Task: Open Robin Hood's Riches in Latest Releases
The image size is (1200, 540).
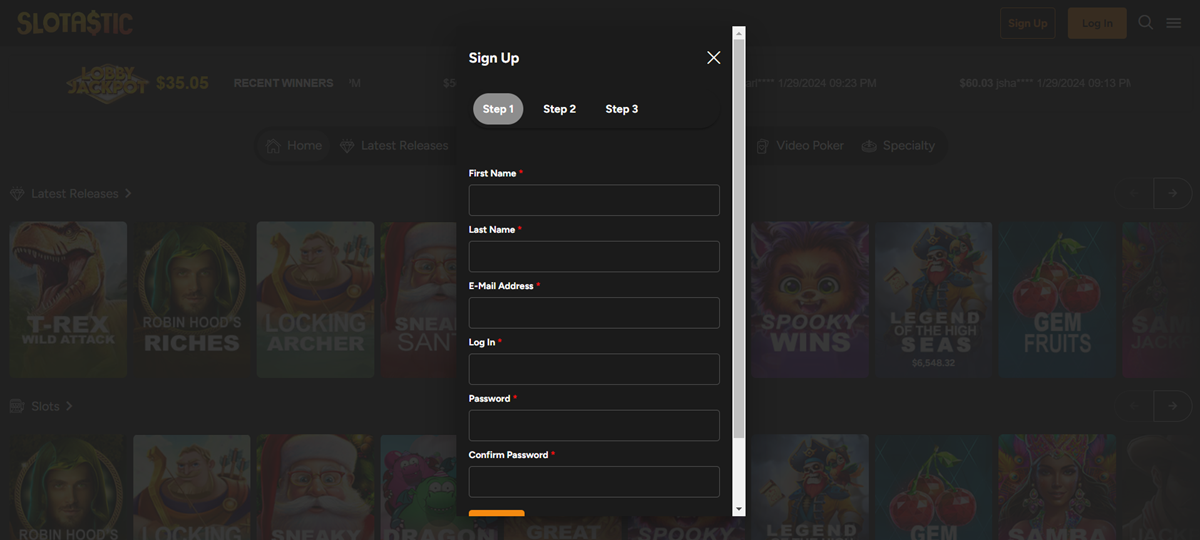Action: click(x=192, y=299)
